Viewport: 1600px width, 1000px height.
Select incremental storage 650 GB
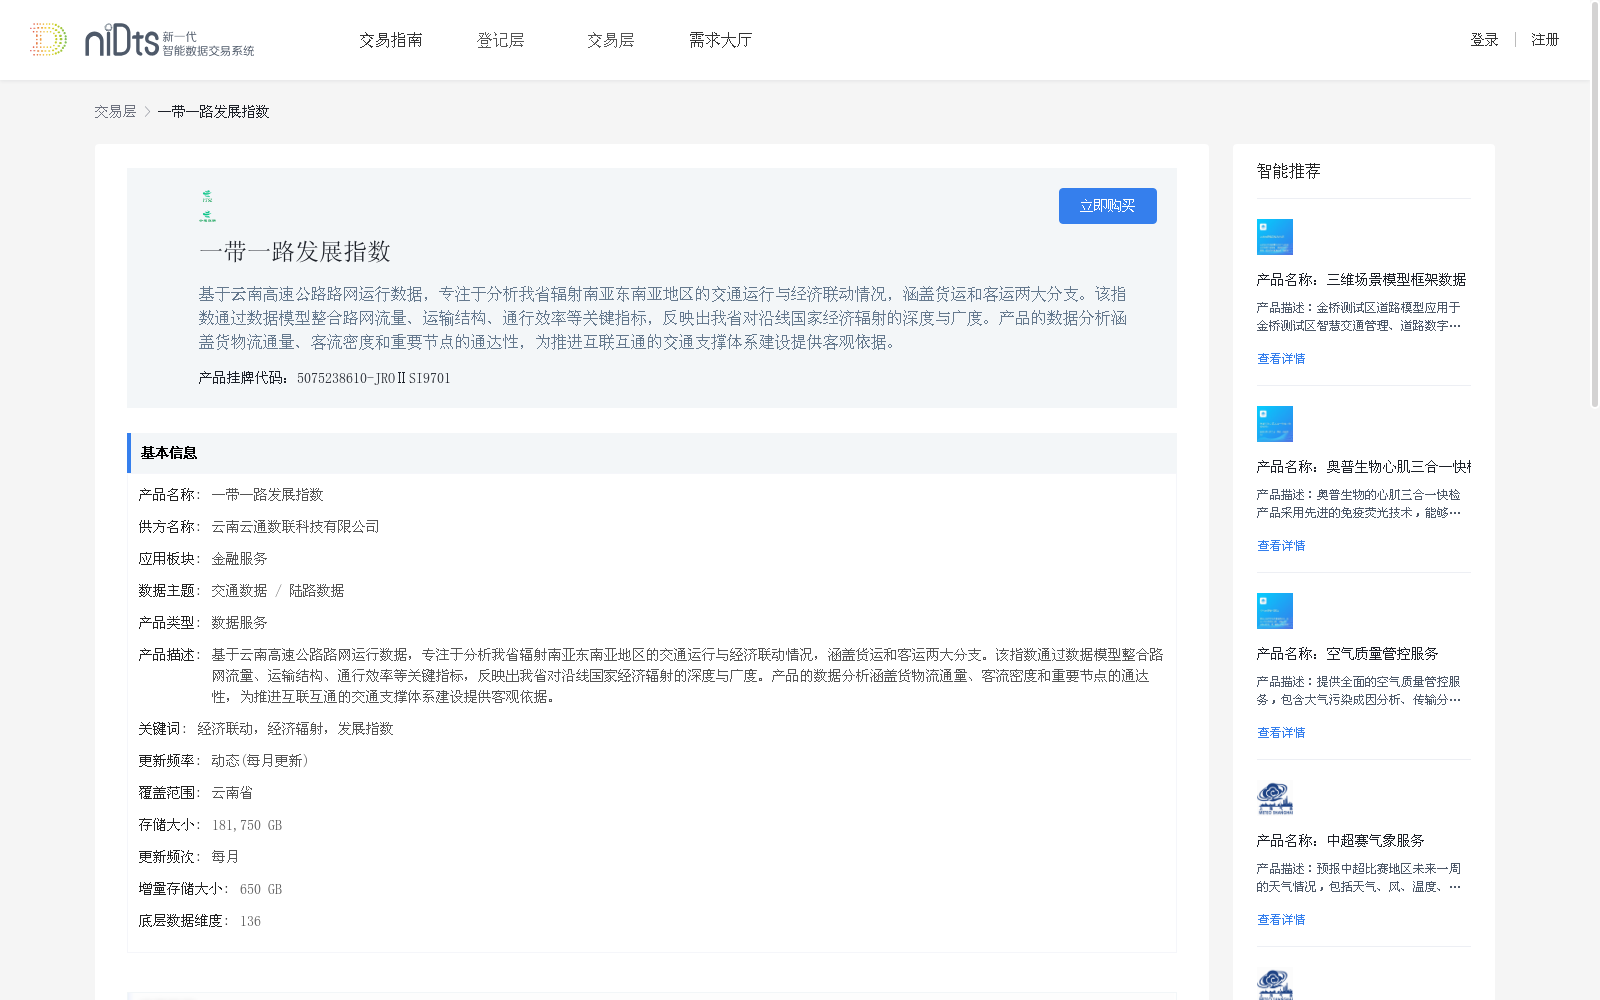[261, 889]
